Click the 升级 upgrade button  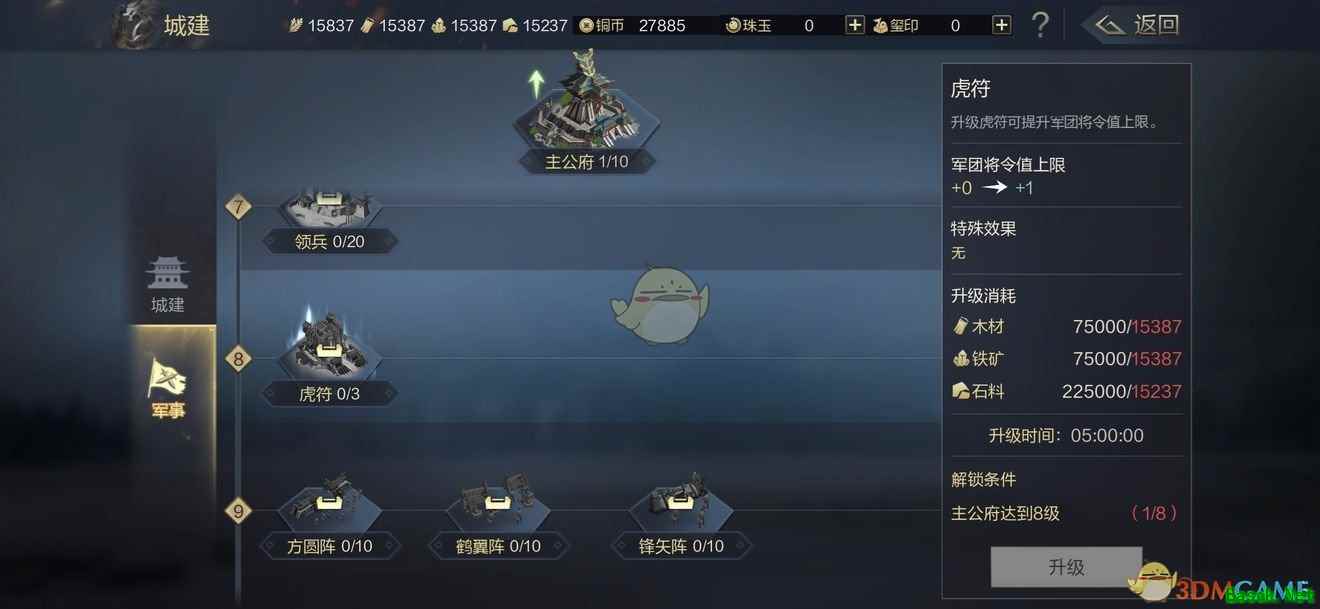pyautogui.click(x=1066, y=567)
